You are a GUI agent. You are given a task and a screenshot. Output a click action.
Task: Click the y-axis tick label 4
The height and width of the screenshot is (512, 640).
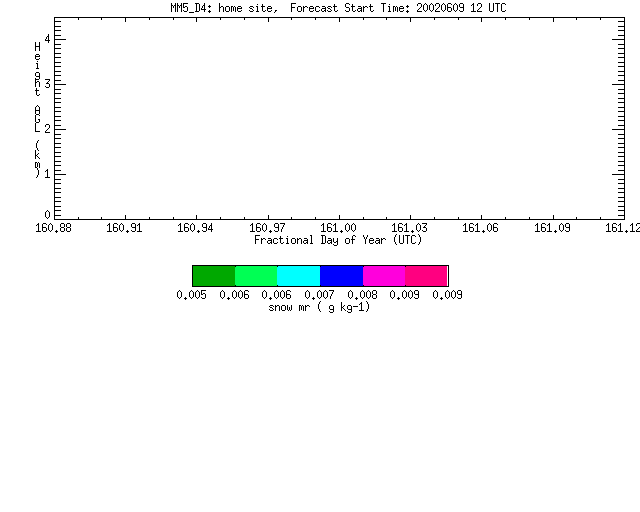47,39
